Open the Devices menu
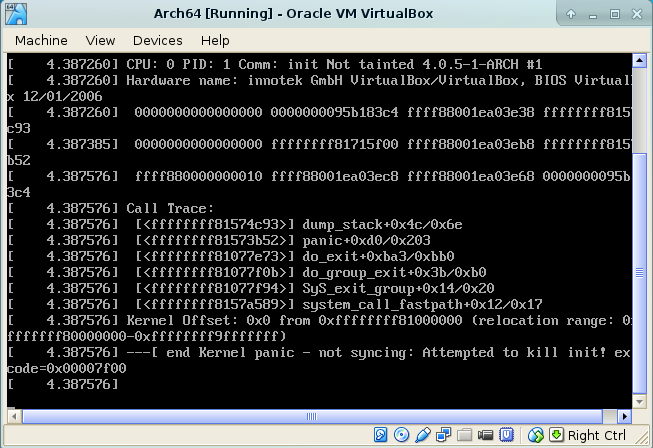Screen dimensions: 653x448 (x=157, y=40)
